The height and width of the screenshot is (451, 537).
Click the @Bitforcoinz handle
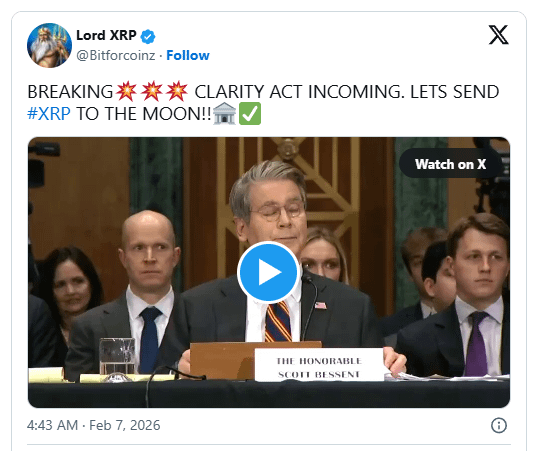[x=116, y=55]
